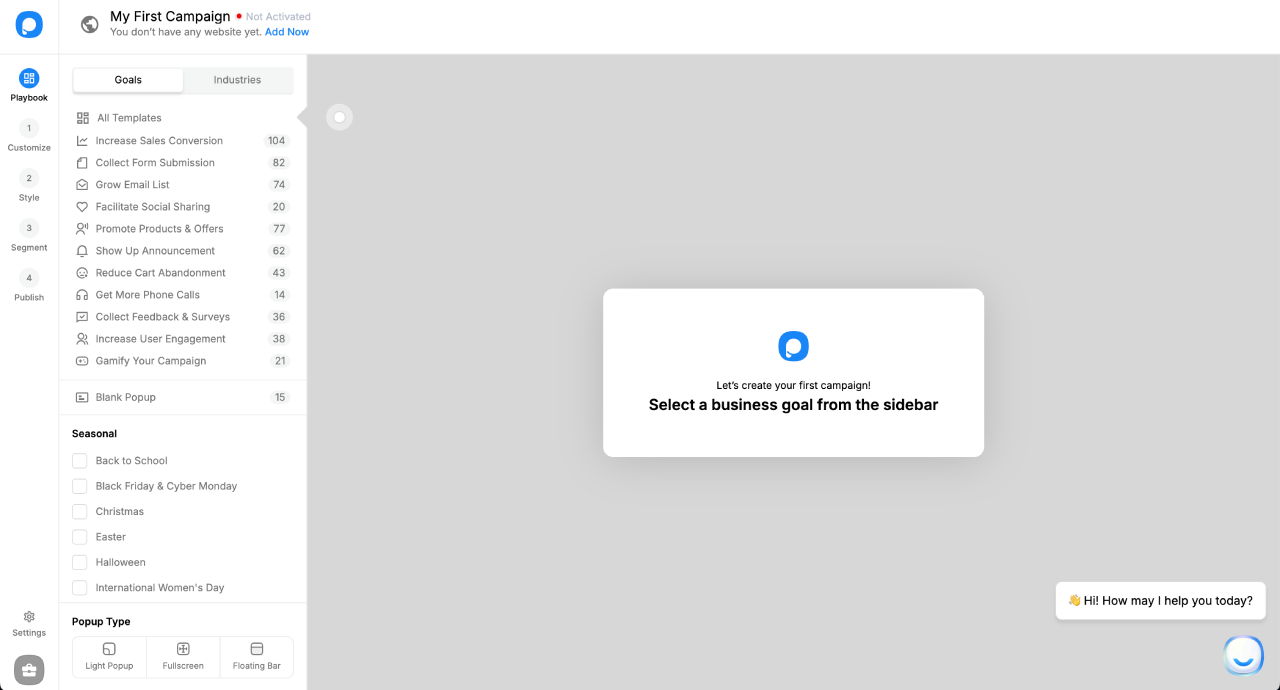Go to step 1 Customize
1280x690 pixels.
tap(29, 128)
